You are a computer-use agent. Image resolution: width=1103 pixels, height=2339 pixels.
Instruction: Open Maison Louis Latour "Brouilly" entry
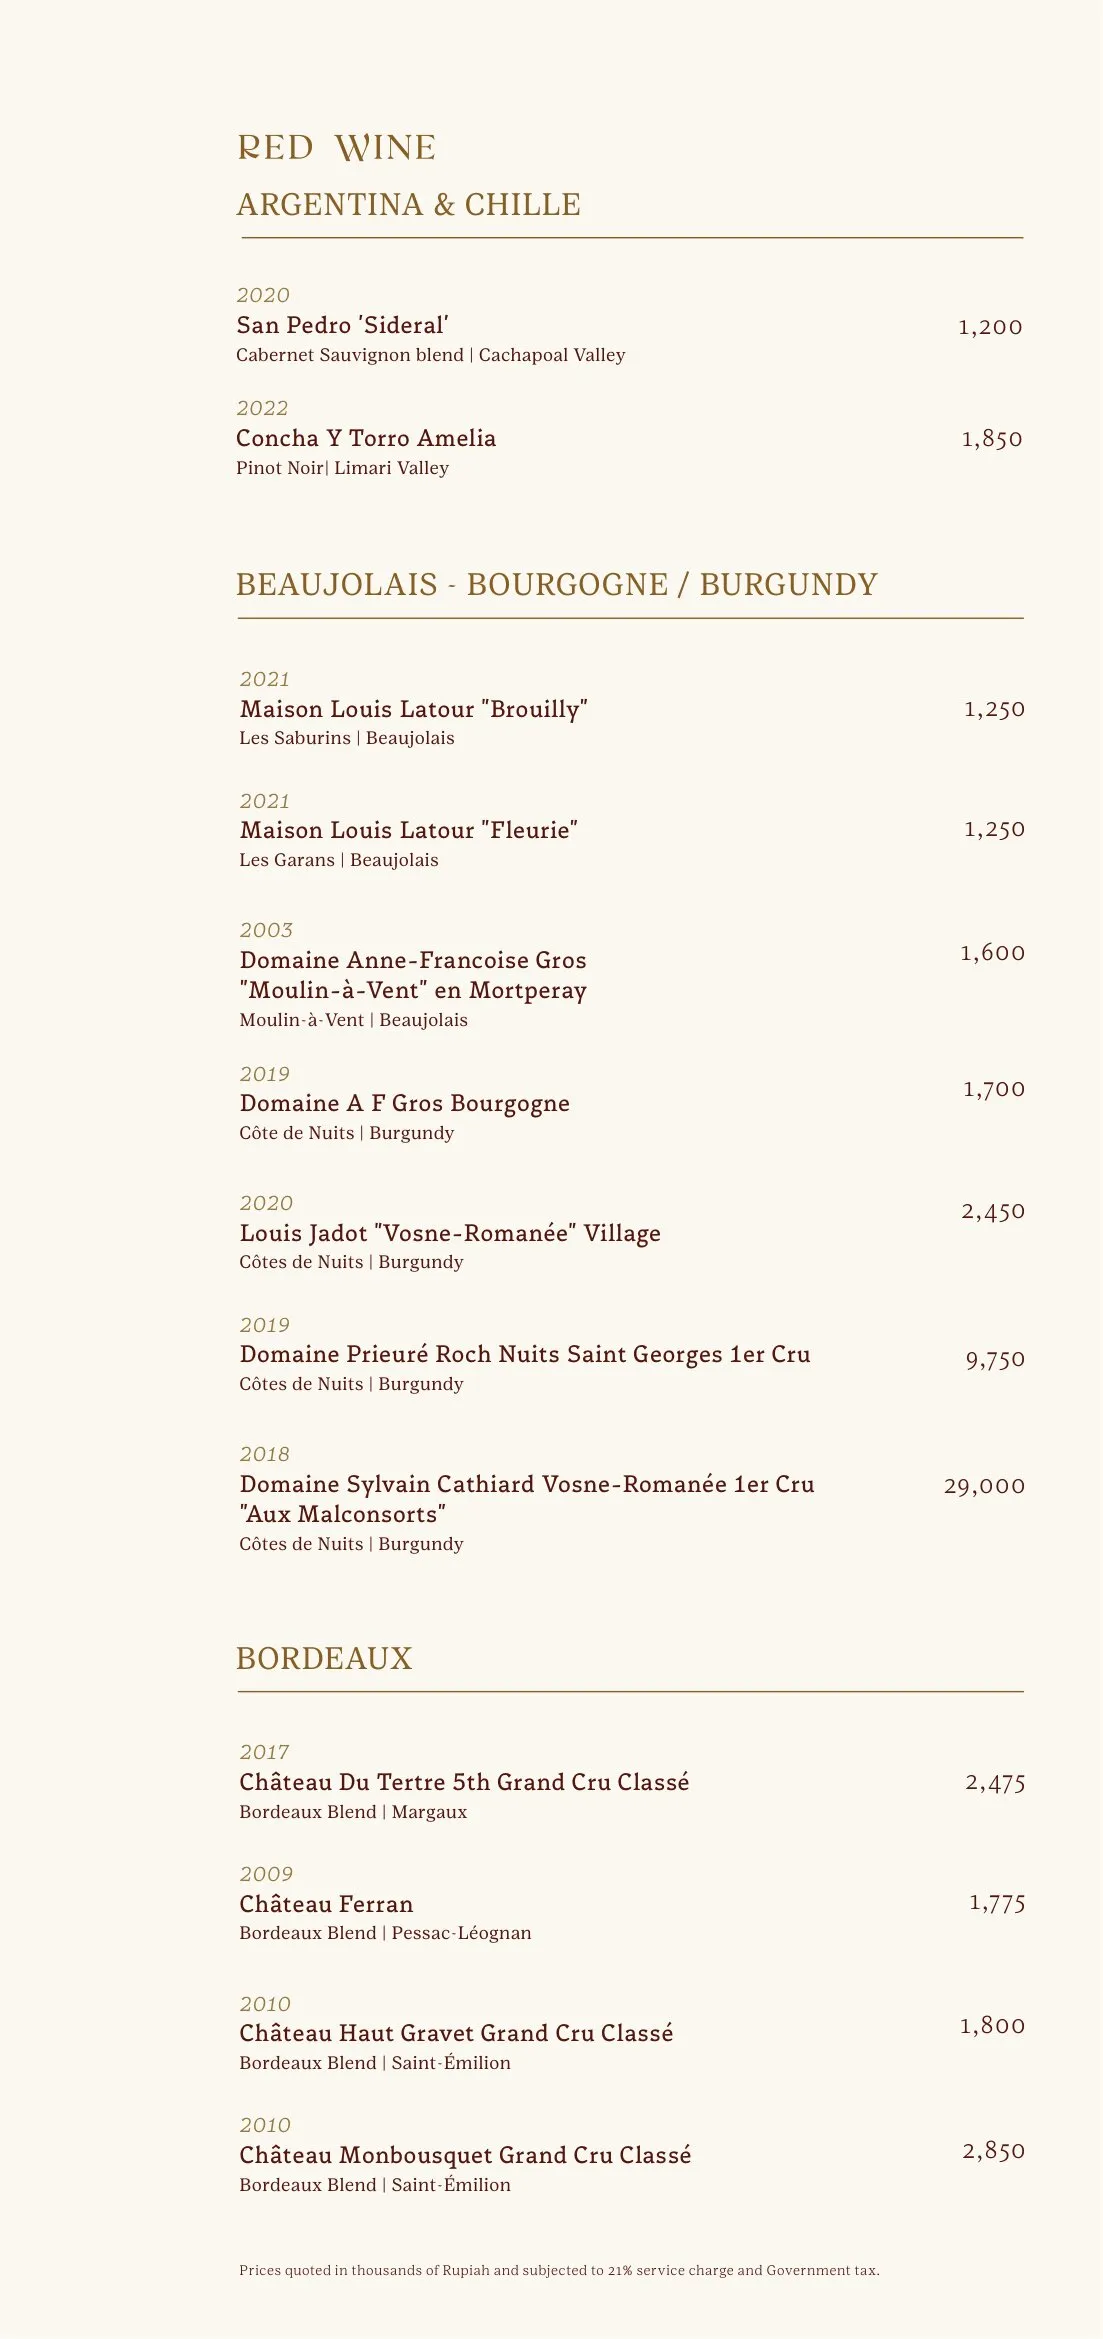413,709
